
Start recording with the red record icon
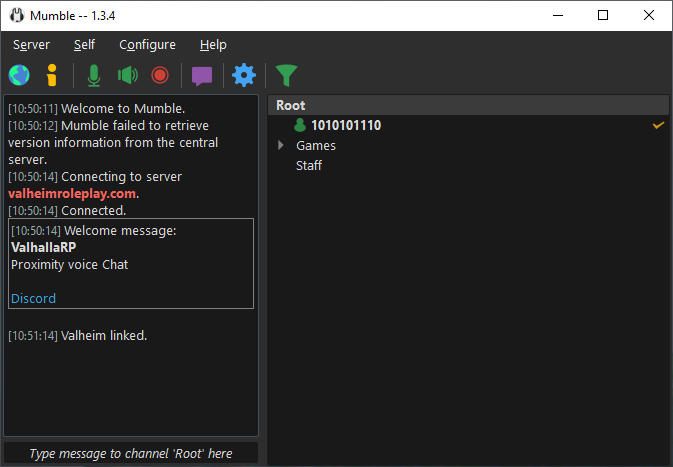pyautogui.click(x=160, y=75)
